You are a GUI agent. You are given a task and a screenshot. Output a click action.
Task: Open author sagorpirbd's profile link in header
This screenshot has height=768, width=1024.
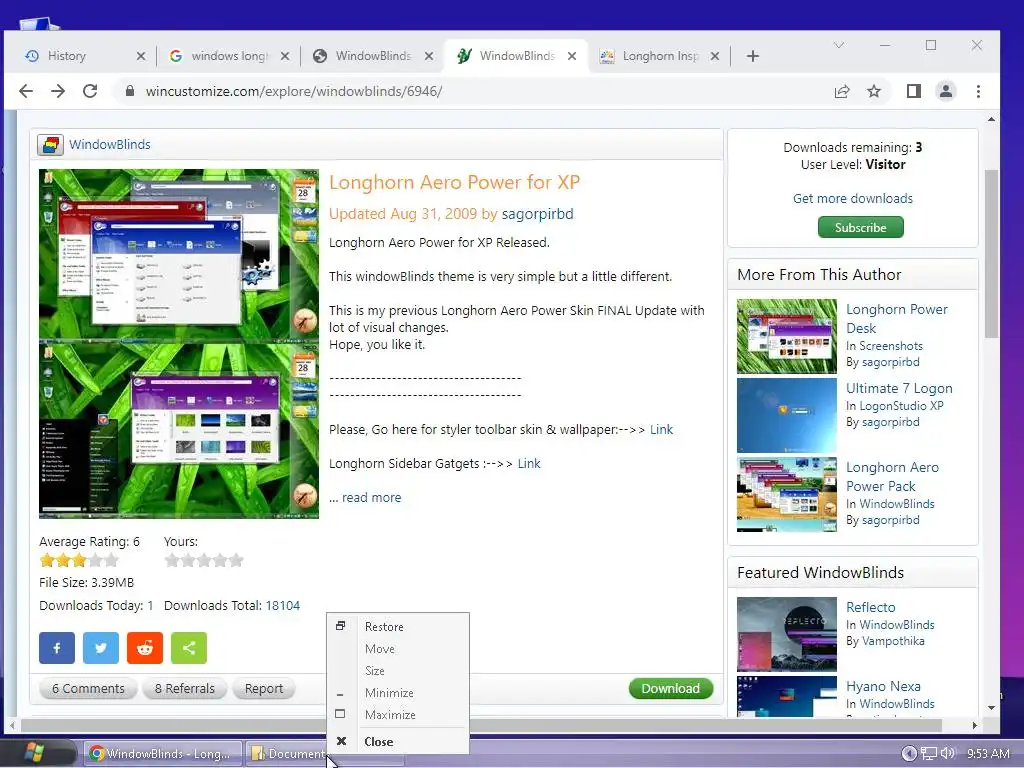coord(537,214)
